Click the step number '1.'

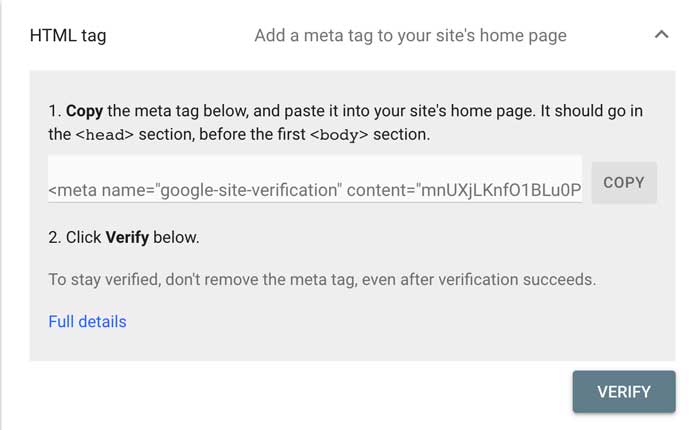pos(55,109)
